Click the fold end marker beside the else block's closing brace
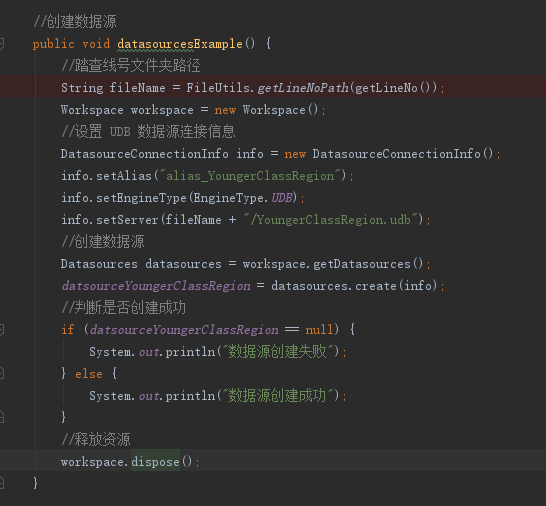546x506 pixels. pos(1,417)
